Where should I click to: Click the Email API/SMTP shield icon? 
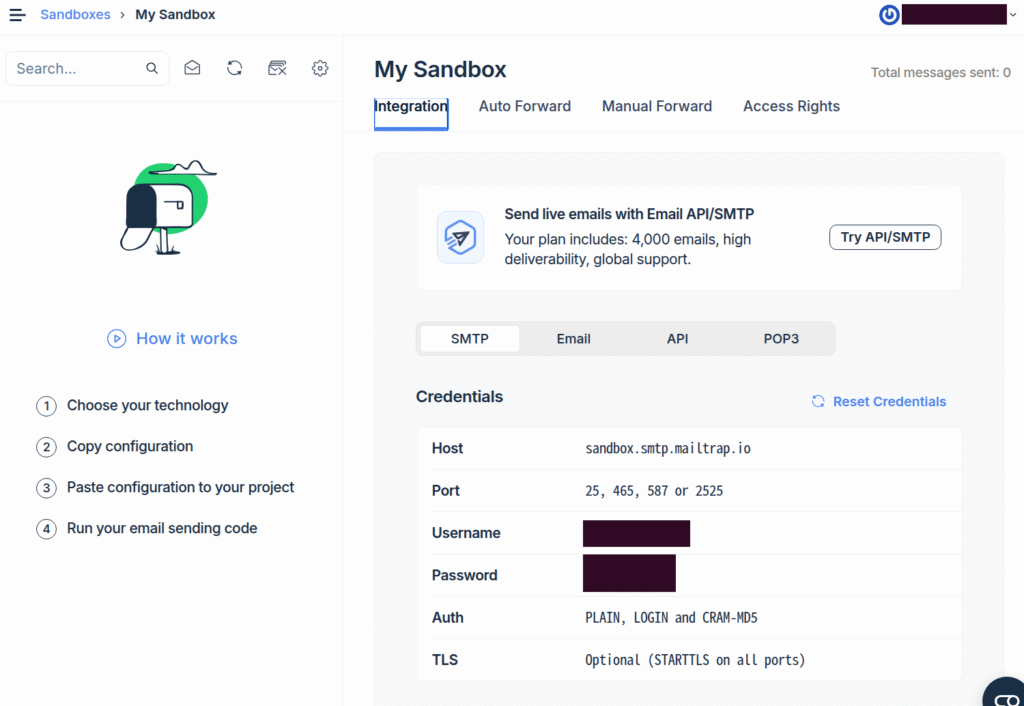460,237
